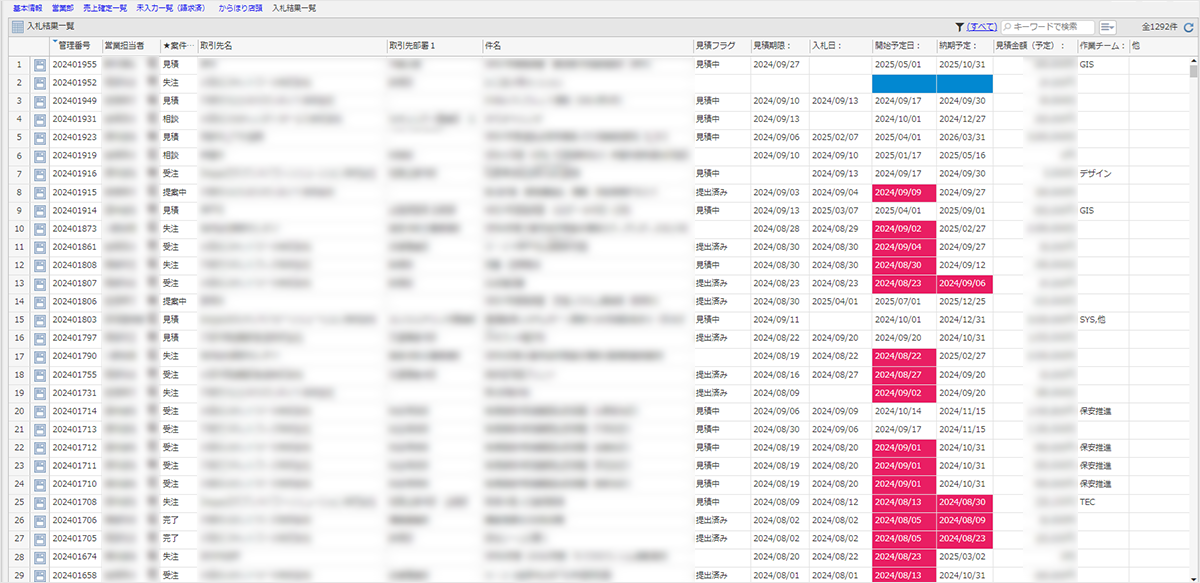The image size is (1200, 583).
Task: Open the 入札結果一覧 link in top navigation
Action: pyautogui.click(x=294, y=8)
